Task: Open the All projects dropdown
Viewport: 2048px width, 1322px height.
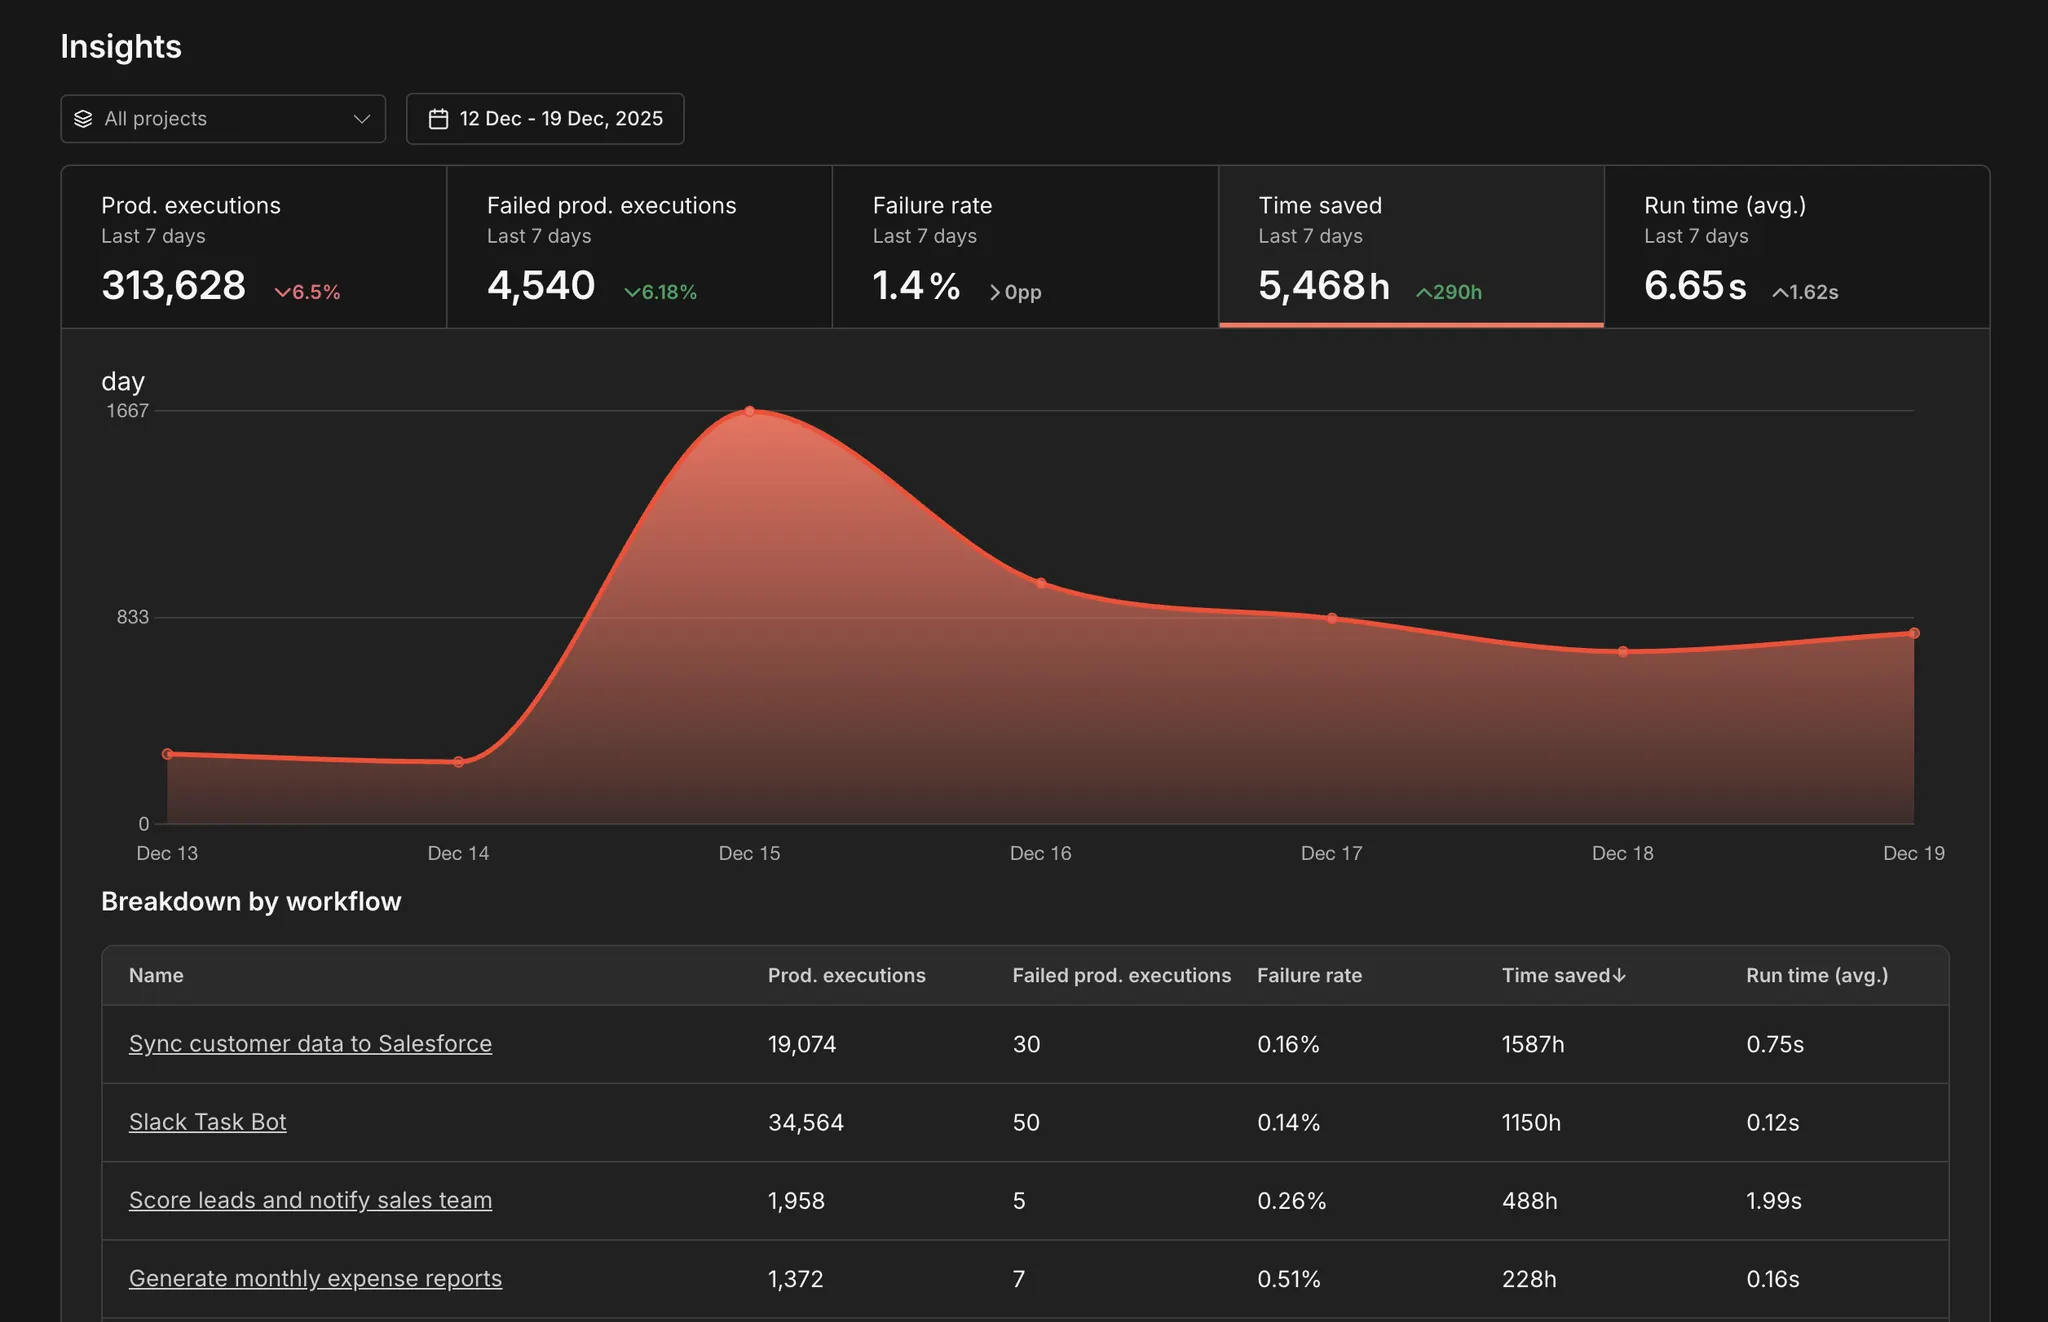Action: 223,118
